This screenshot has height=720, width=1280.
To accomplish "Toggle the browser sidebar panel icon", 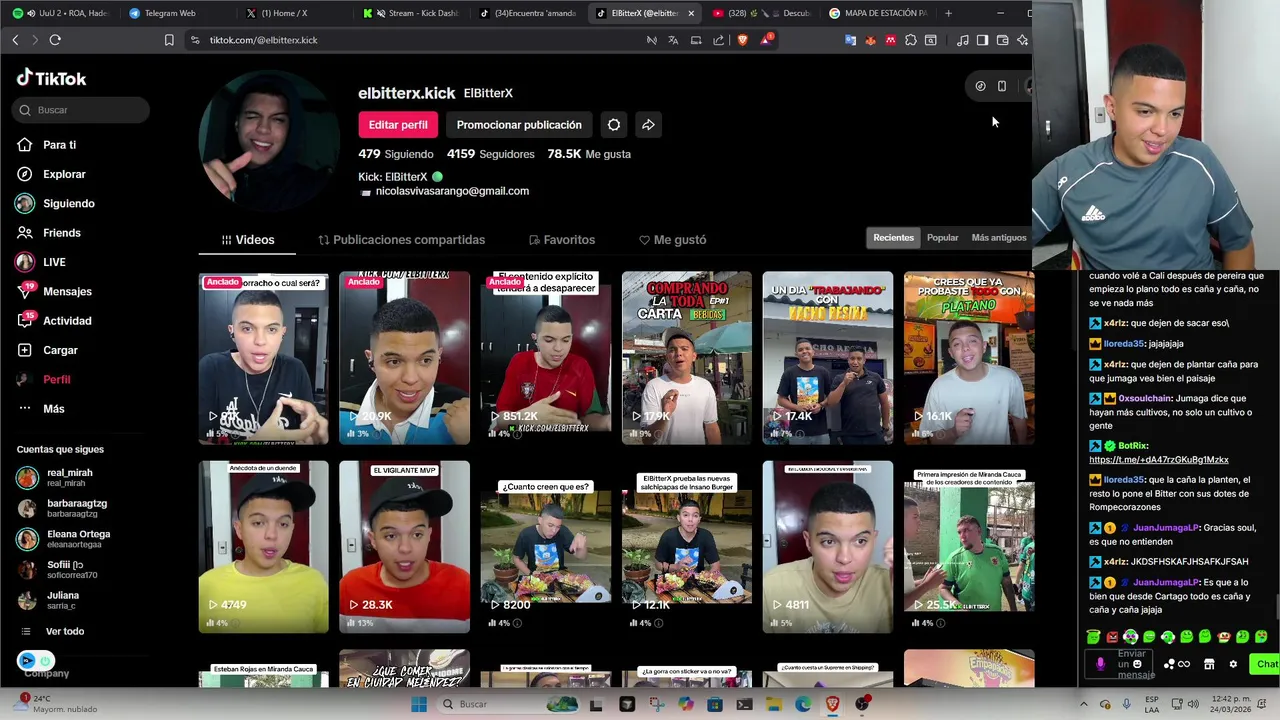I will pos(982,40).
